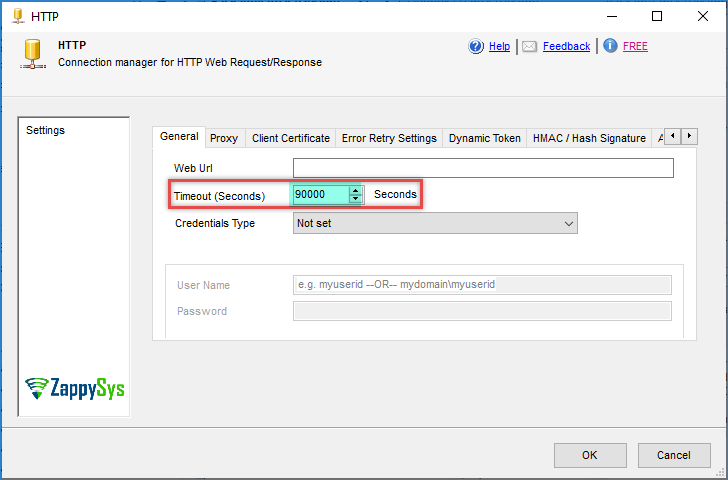This screenshot has width=728, height=480.
Task: Open the HMAC / Hash Signature tab
Action: (x=589, y=138)
